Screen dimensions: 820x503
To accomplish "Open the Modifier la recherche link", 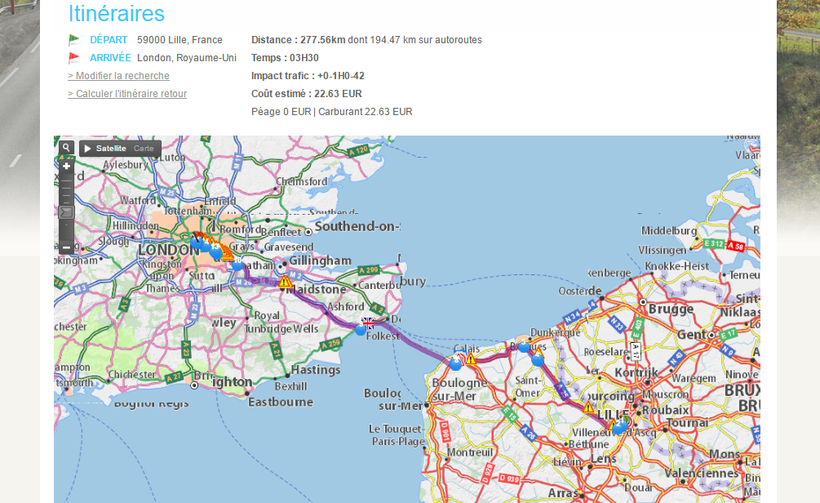I will click(x=118, y=76).
